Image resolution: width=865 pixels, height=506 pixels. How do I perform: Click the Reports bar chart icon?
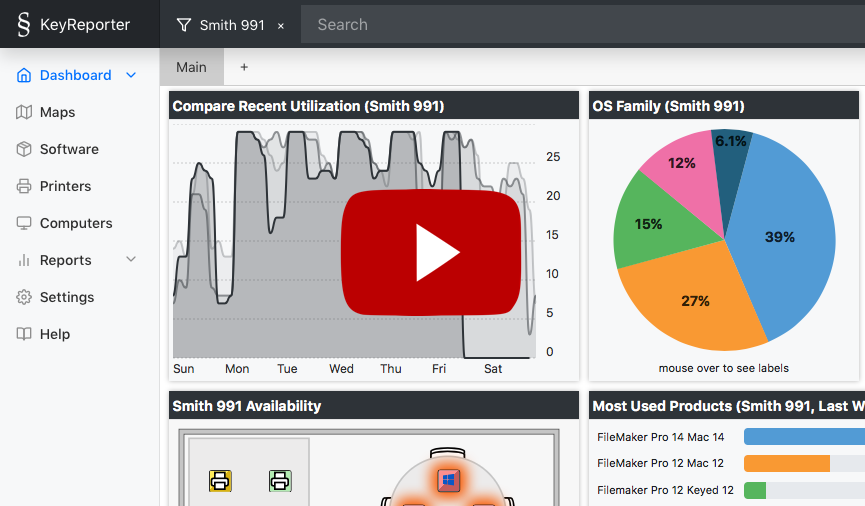24,260
